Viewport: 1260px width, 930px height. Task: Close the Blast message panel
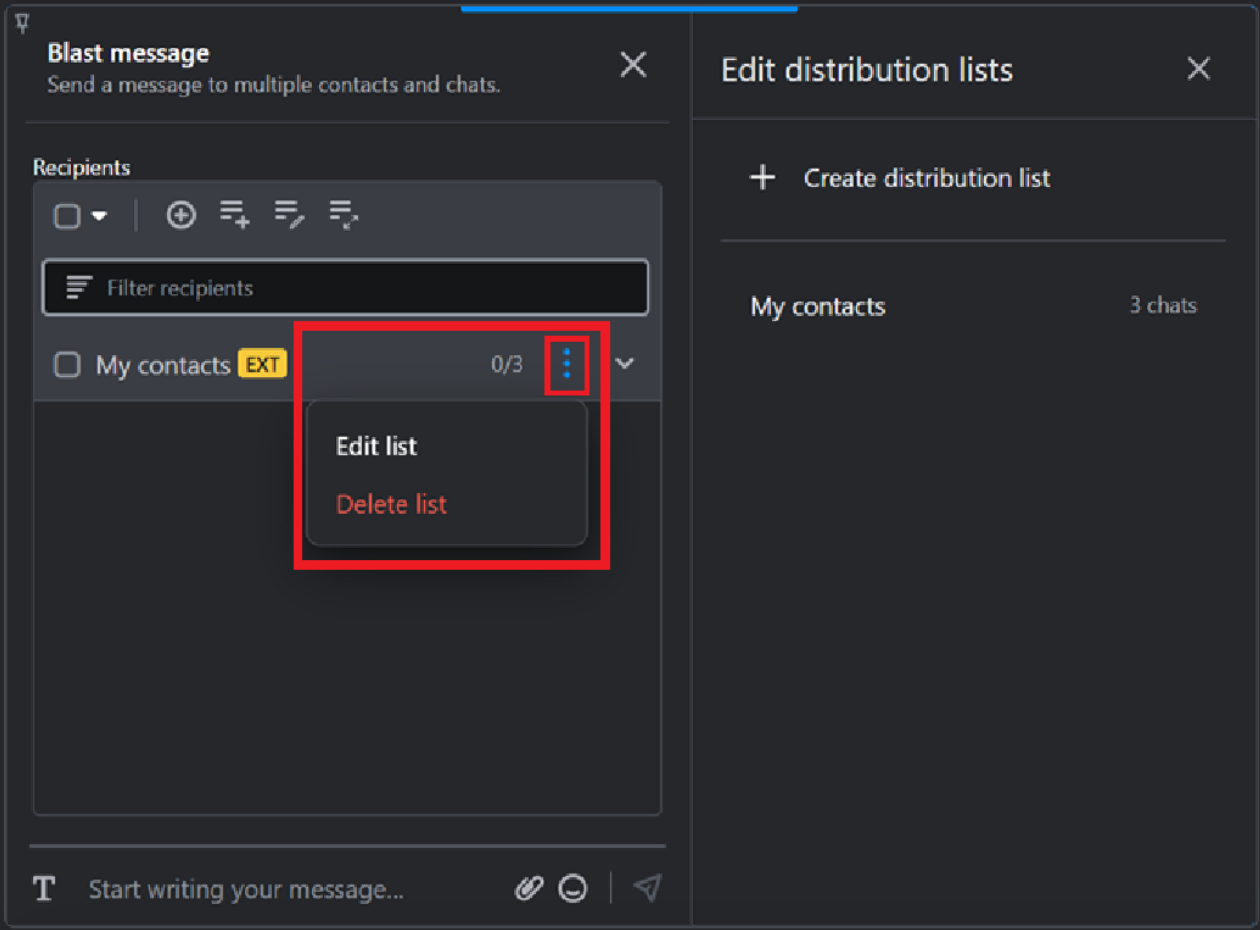[x=633, y=65]
